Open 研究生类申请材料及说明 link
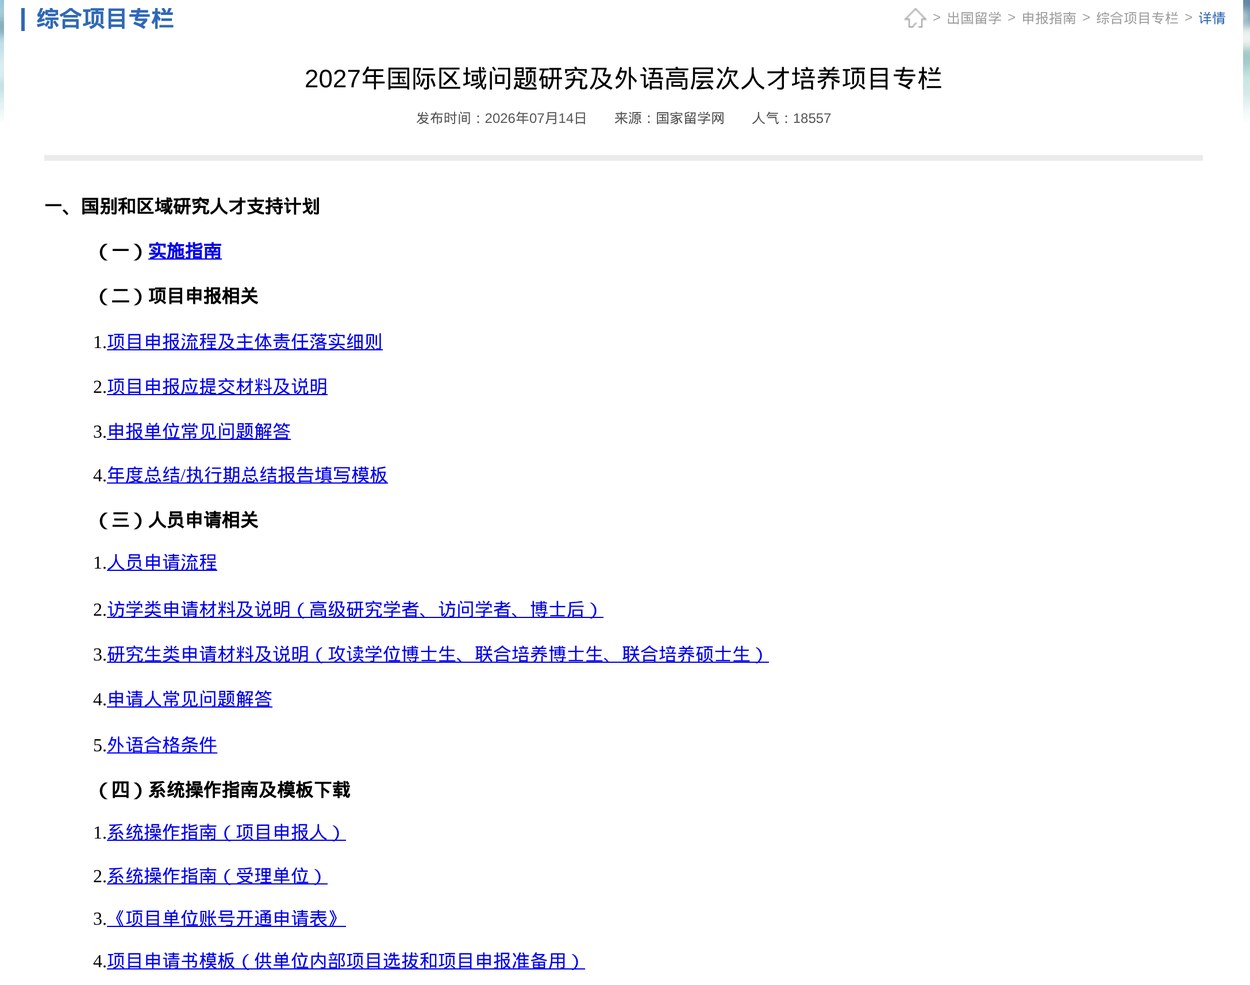Image resolution: width=1250 pixels, height=985 pixels. 438,655
